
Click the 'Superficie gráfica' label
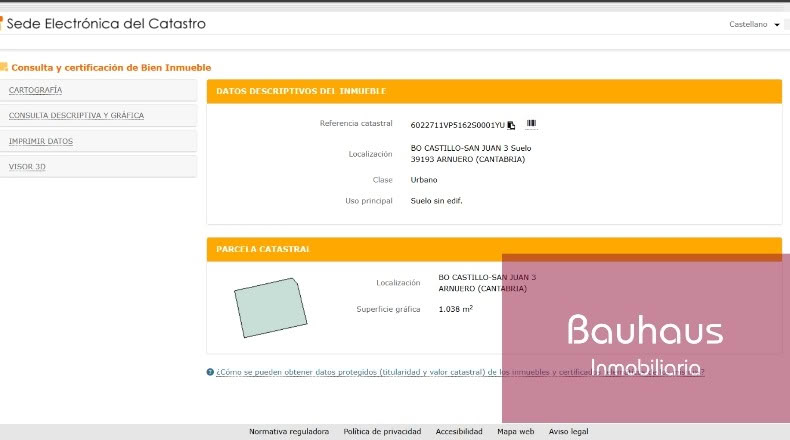click(388, 309)
